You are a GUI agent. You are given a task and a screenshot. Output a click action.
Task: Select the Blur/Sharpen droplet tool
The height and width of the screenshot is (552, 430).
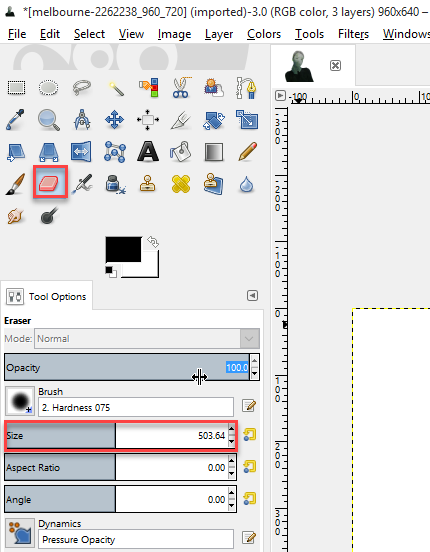[247, 184]
